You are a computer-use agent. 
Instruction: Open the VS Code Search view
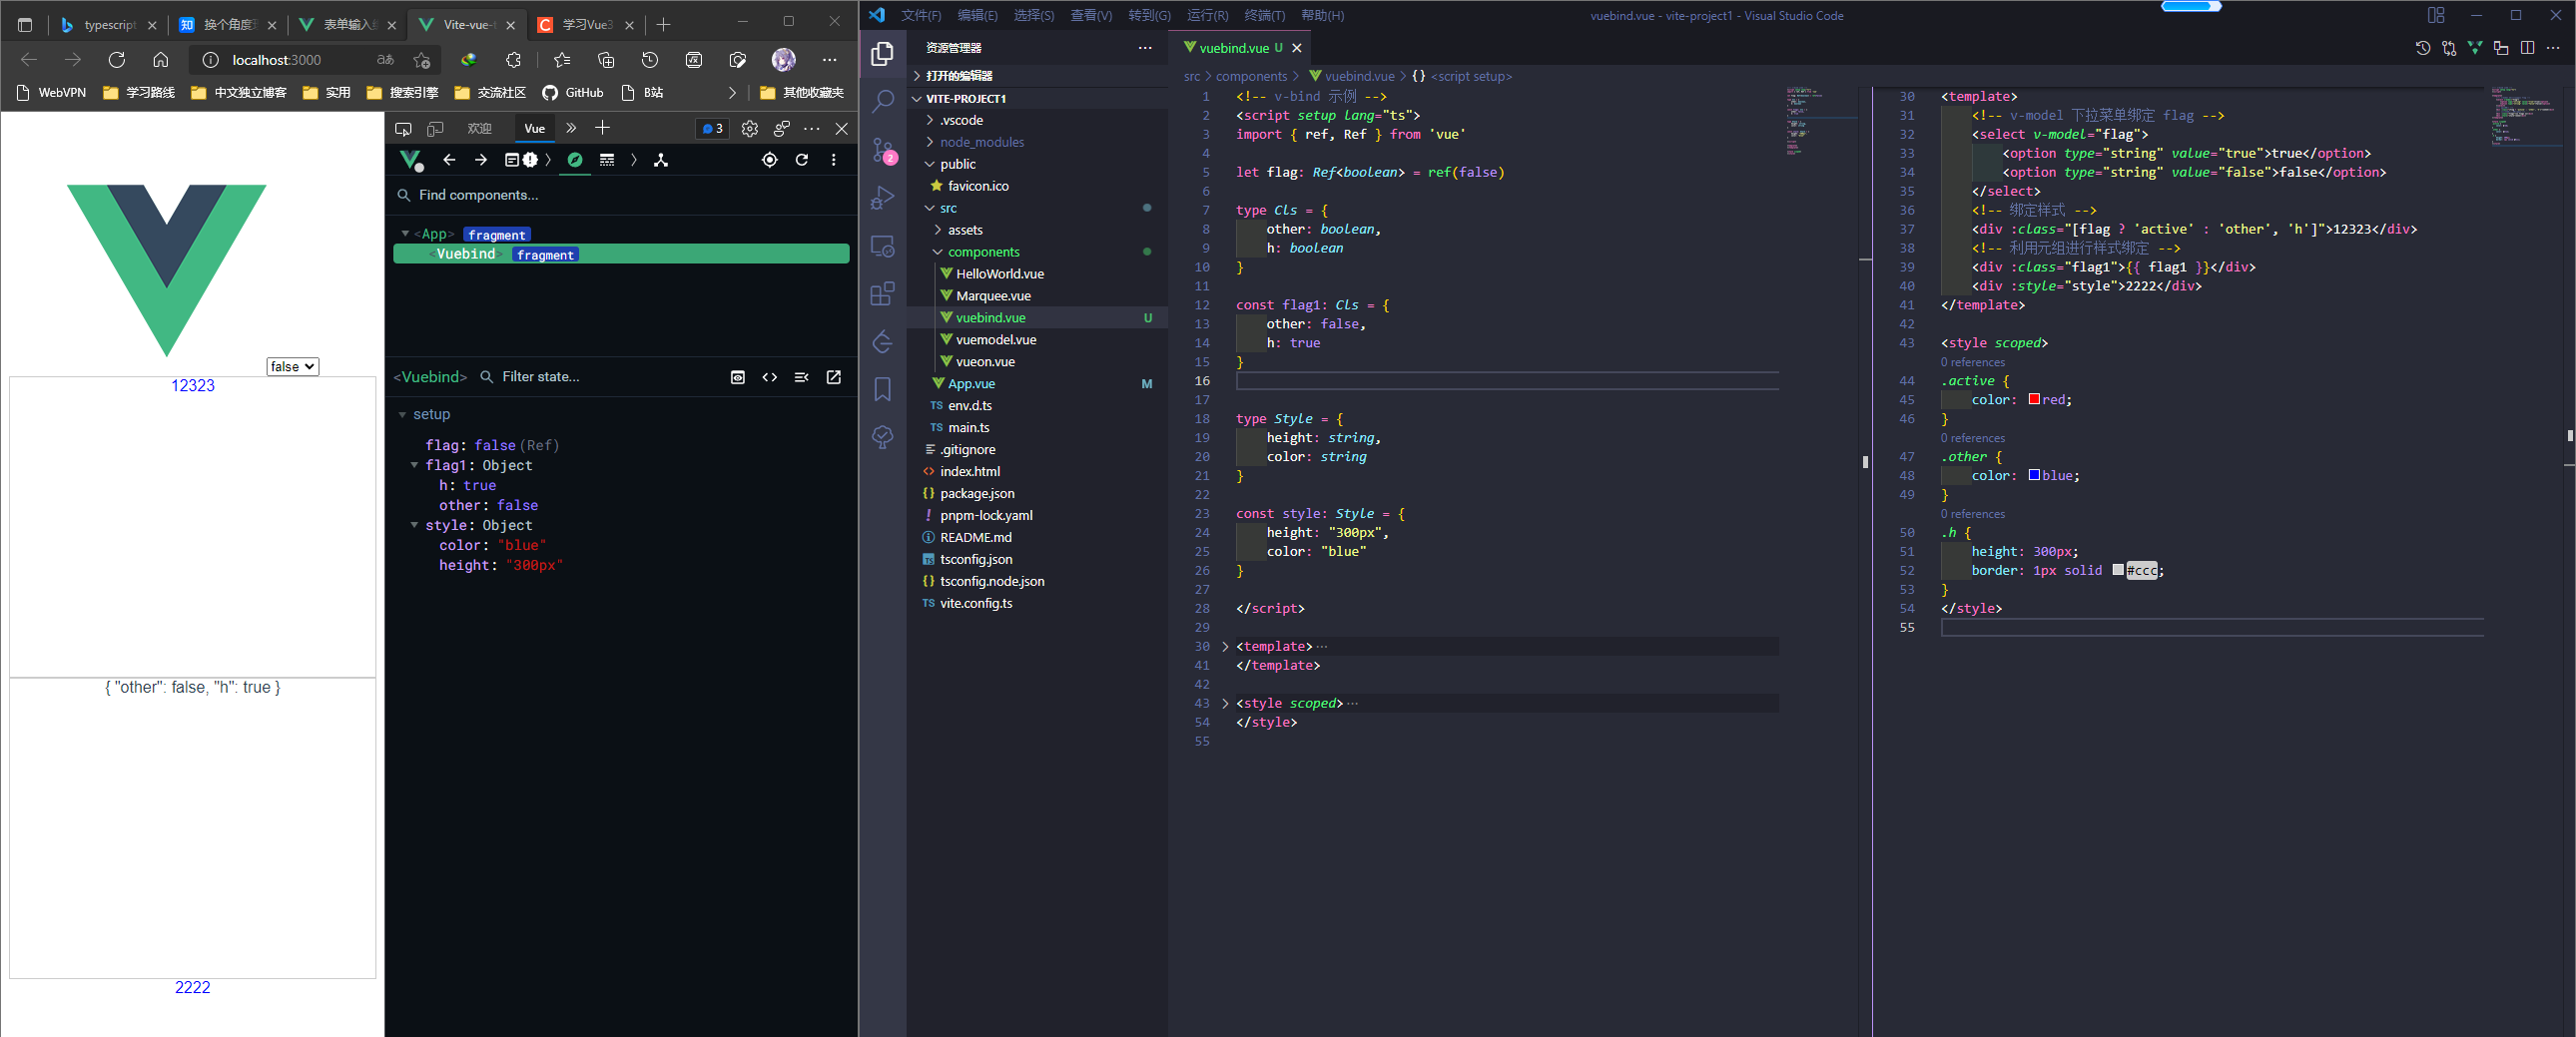tap(883, 101)
